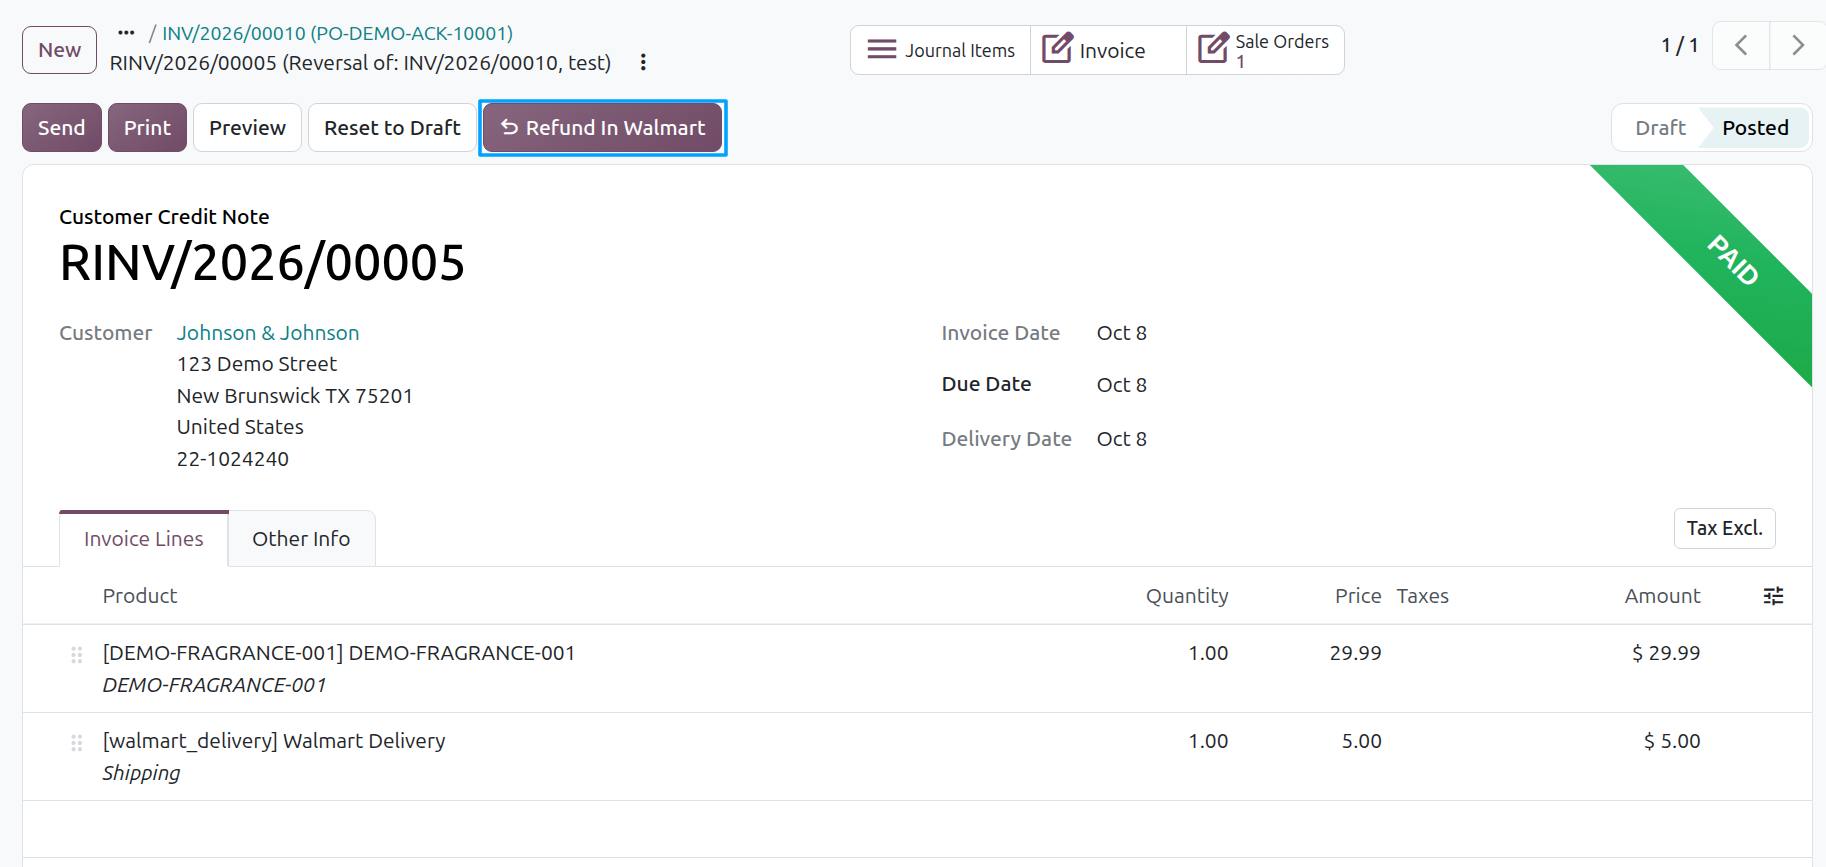Open the related Invoice smart button
1826x867 pixels.
coord(1108,50)
